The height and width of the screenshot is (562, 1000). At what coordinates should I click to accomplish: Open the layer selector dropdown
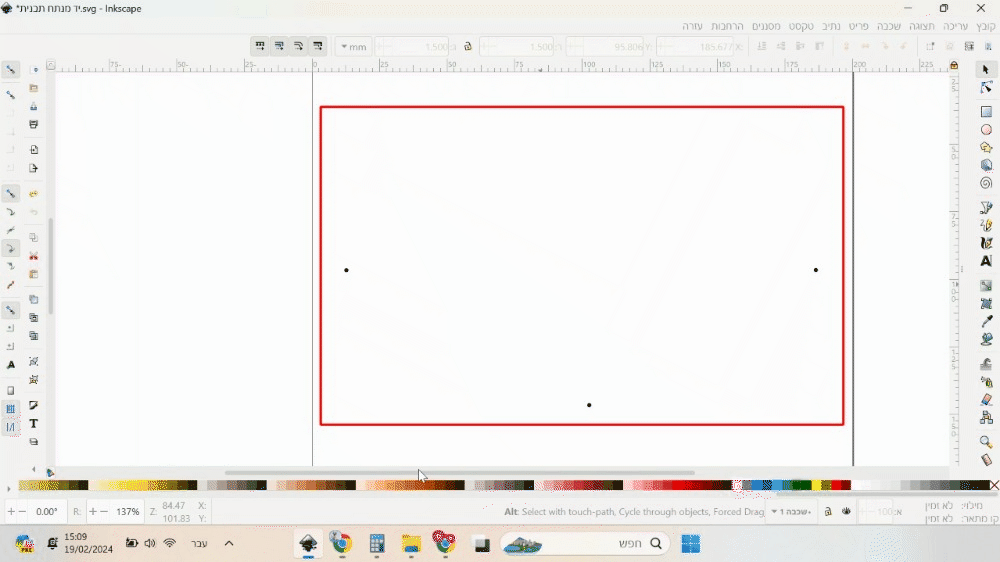791,512
